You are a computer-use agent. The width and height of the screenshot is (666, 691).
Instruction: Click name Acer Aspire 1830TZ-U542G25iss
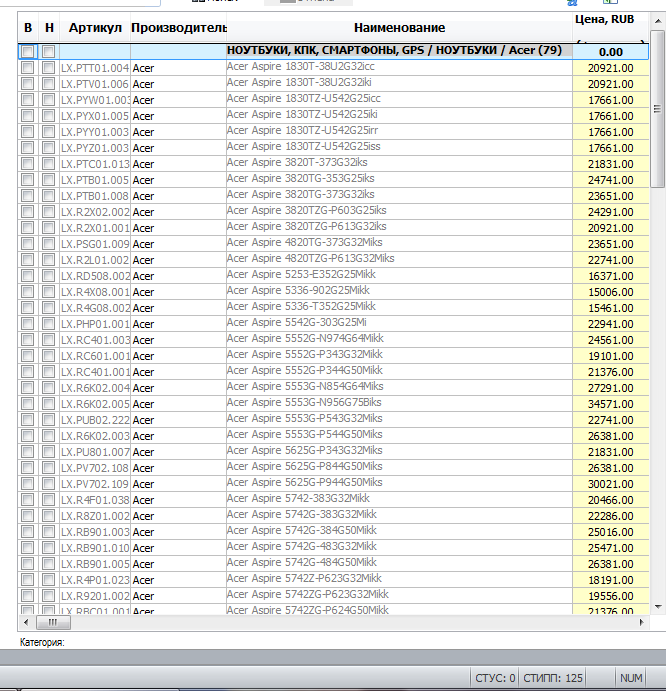pyautogui.click(x=303, y=146)
